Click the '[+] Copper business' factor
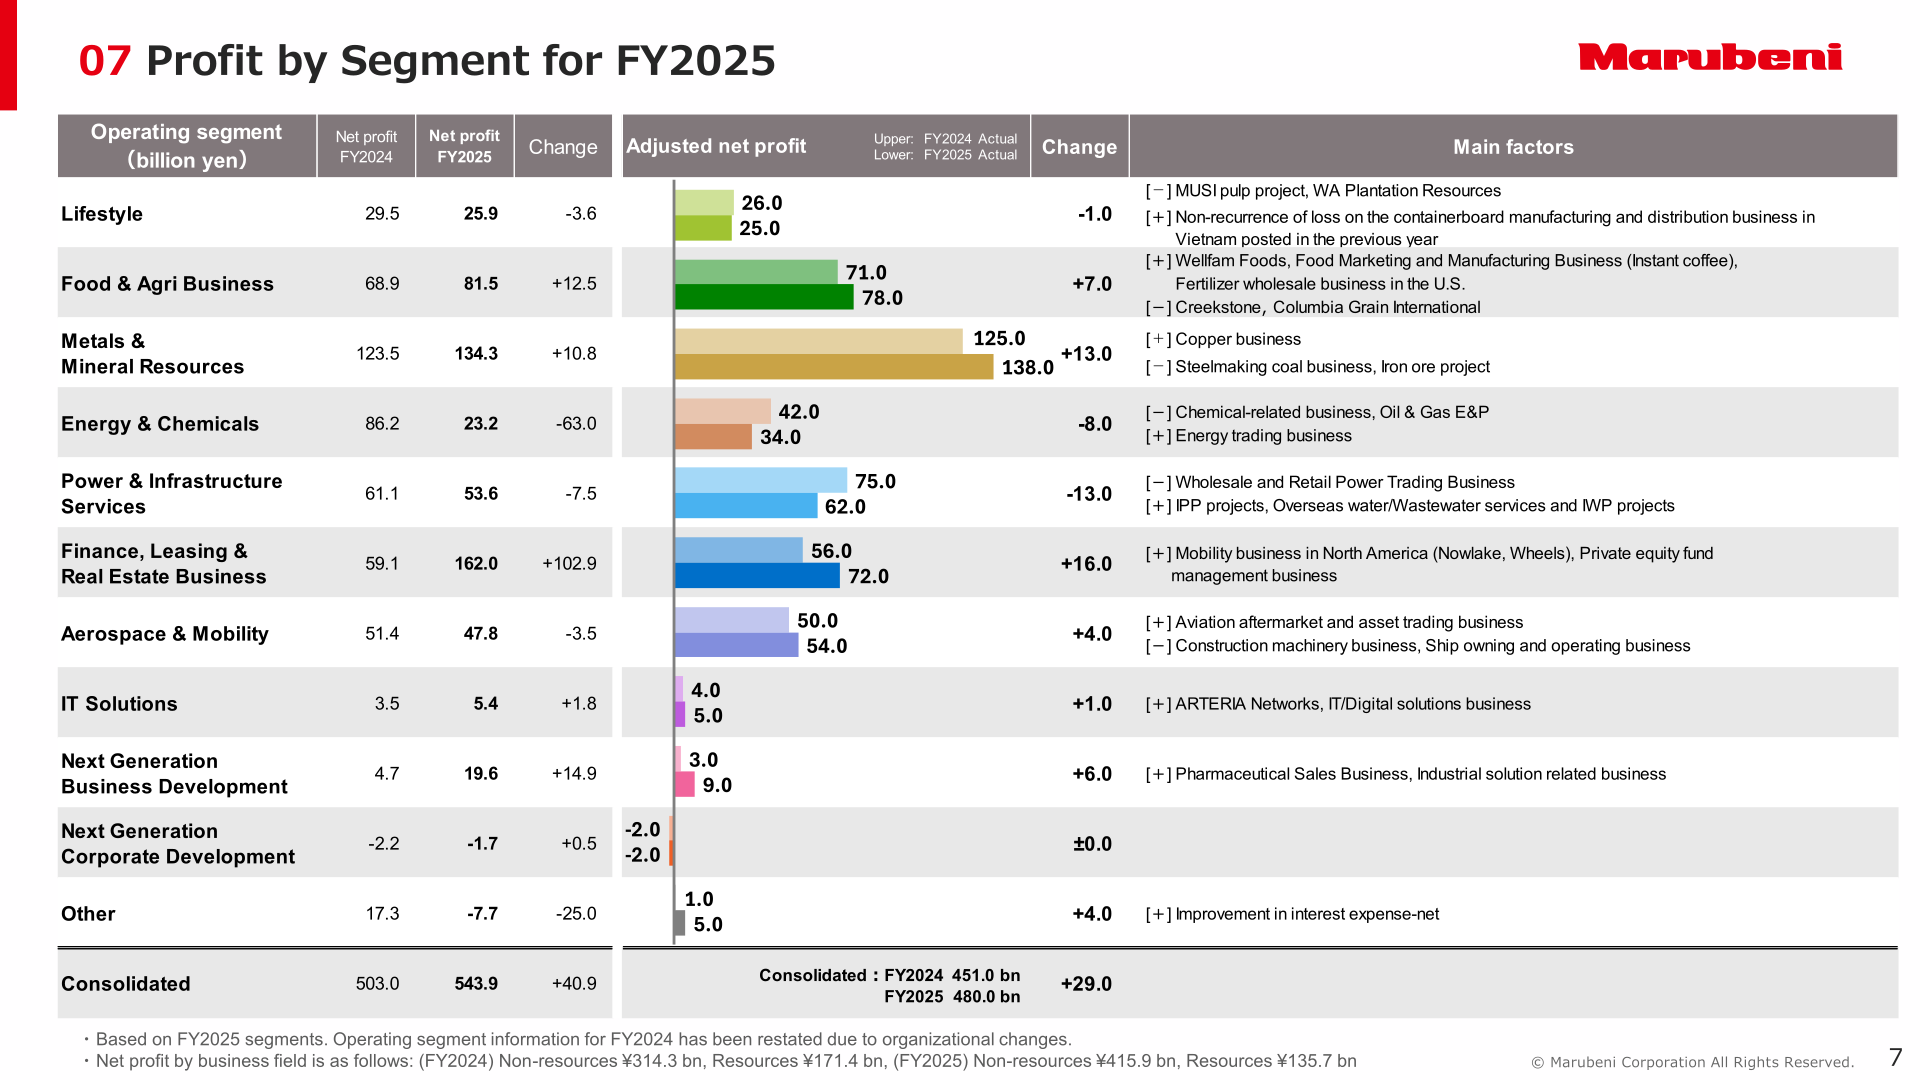Viewport: 1920px width, 1080px height. (1223, 340)
